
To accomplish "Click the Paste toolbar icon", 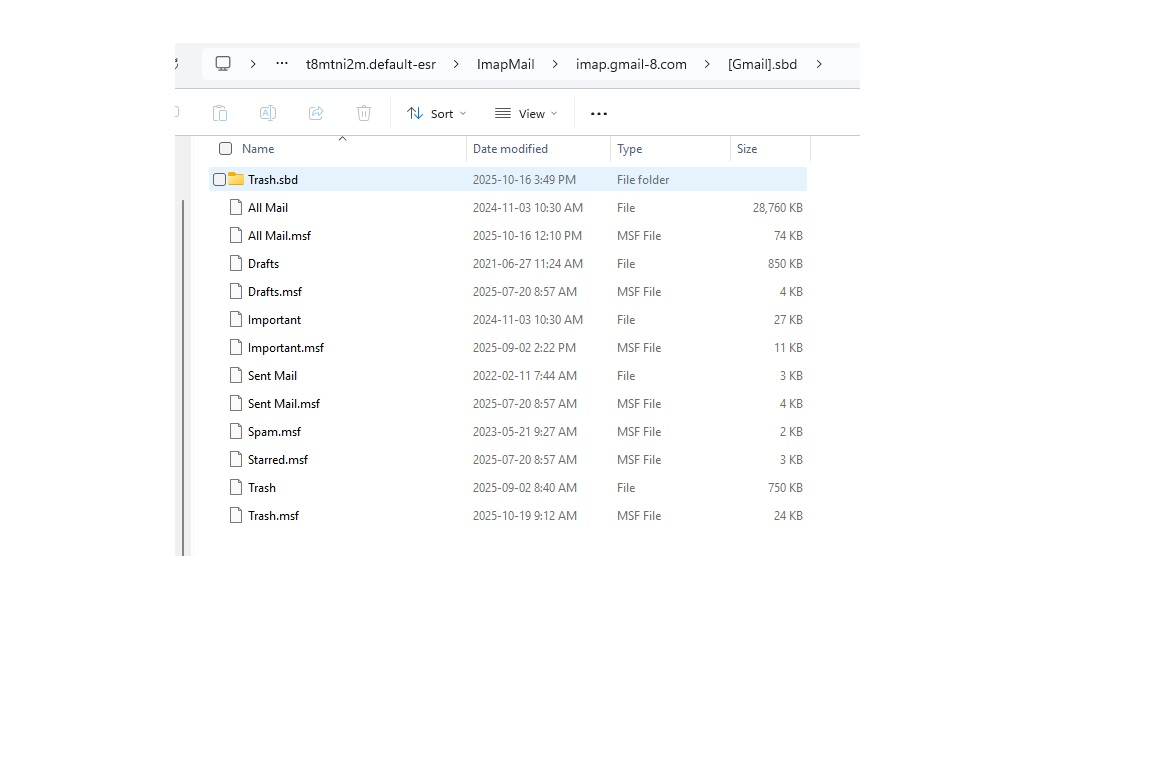I will [x=220, y=113].
